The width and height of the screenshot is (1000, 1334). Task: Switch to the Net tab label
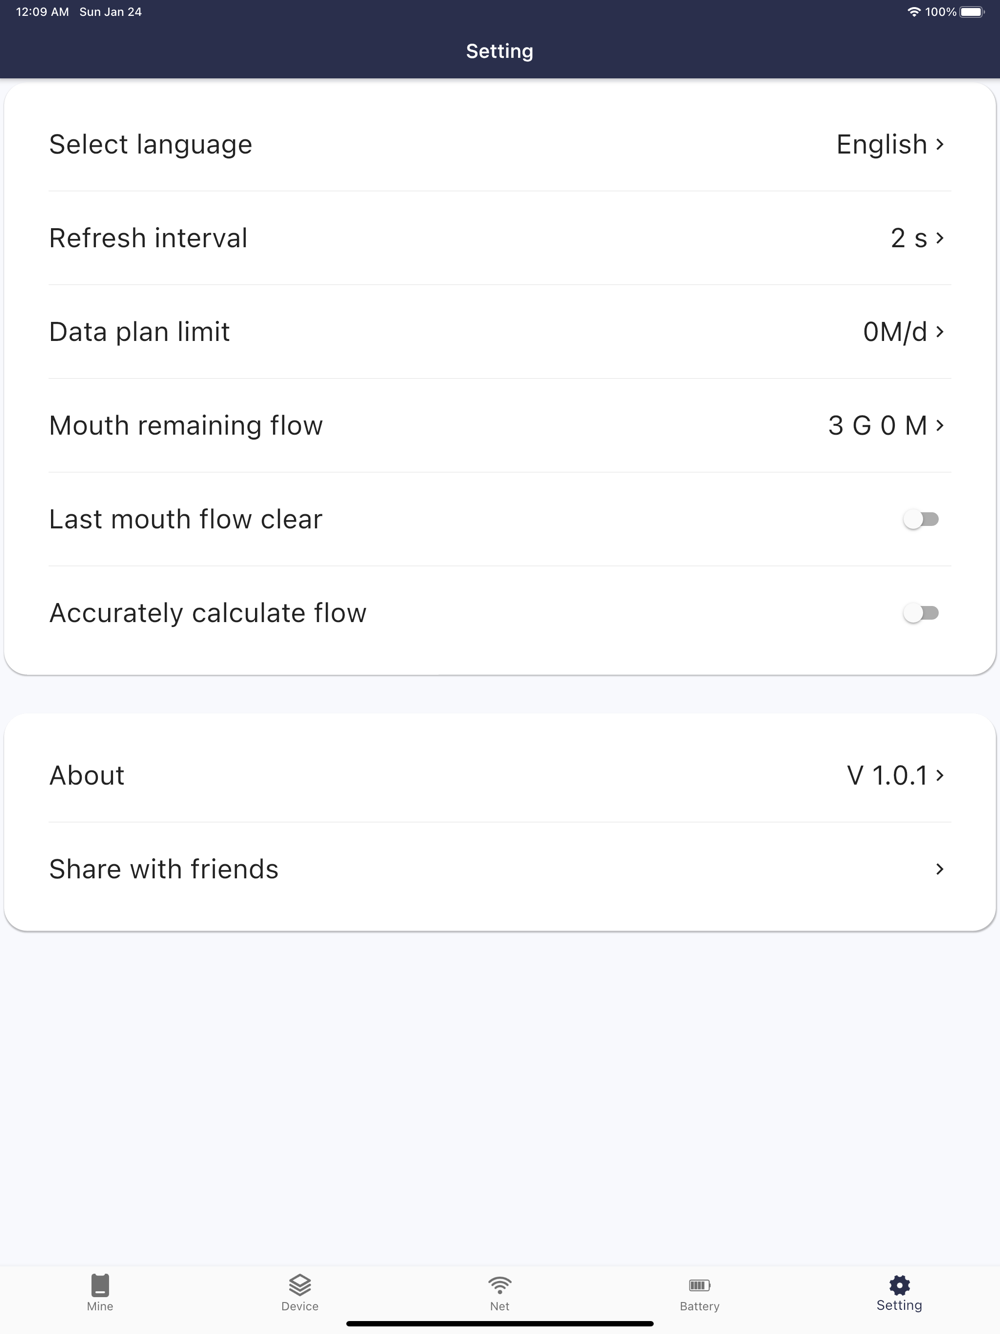(500, 1306)
